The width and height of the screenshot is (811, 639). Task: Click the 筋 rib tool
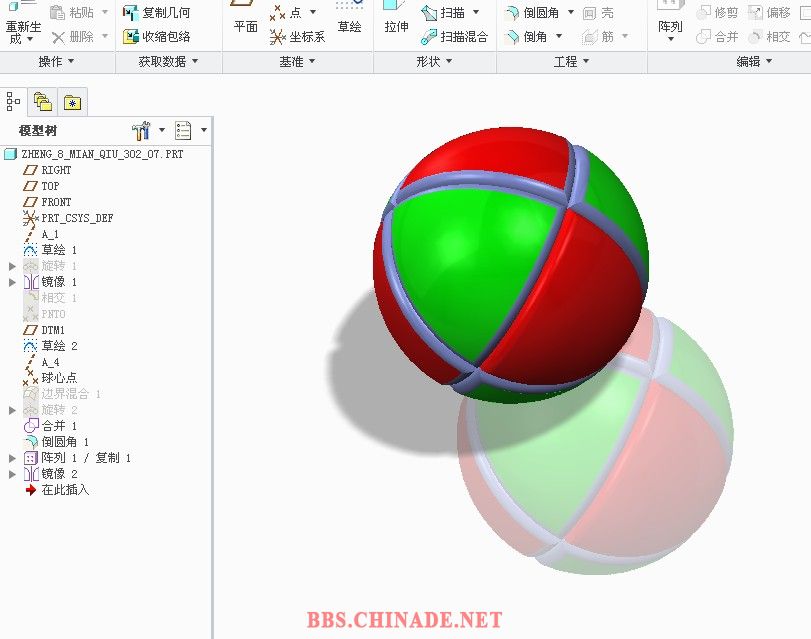click(598, 37)
